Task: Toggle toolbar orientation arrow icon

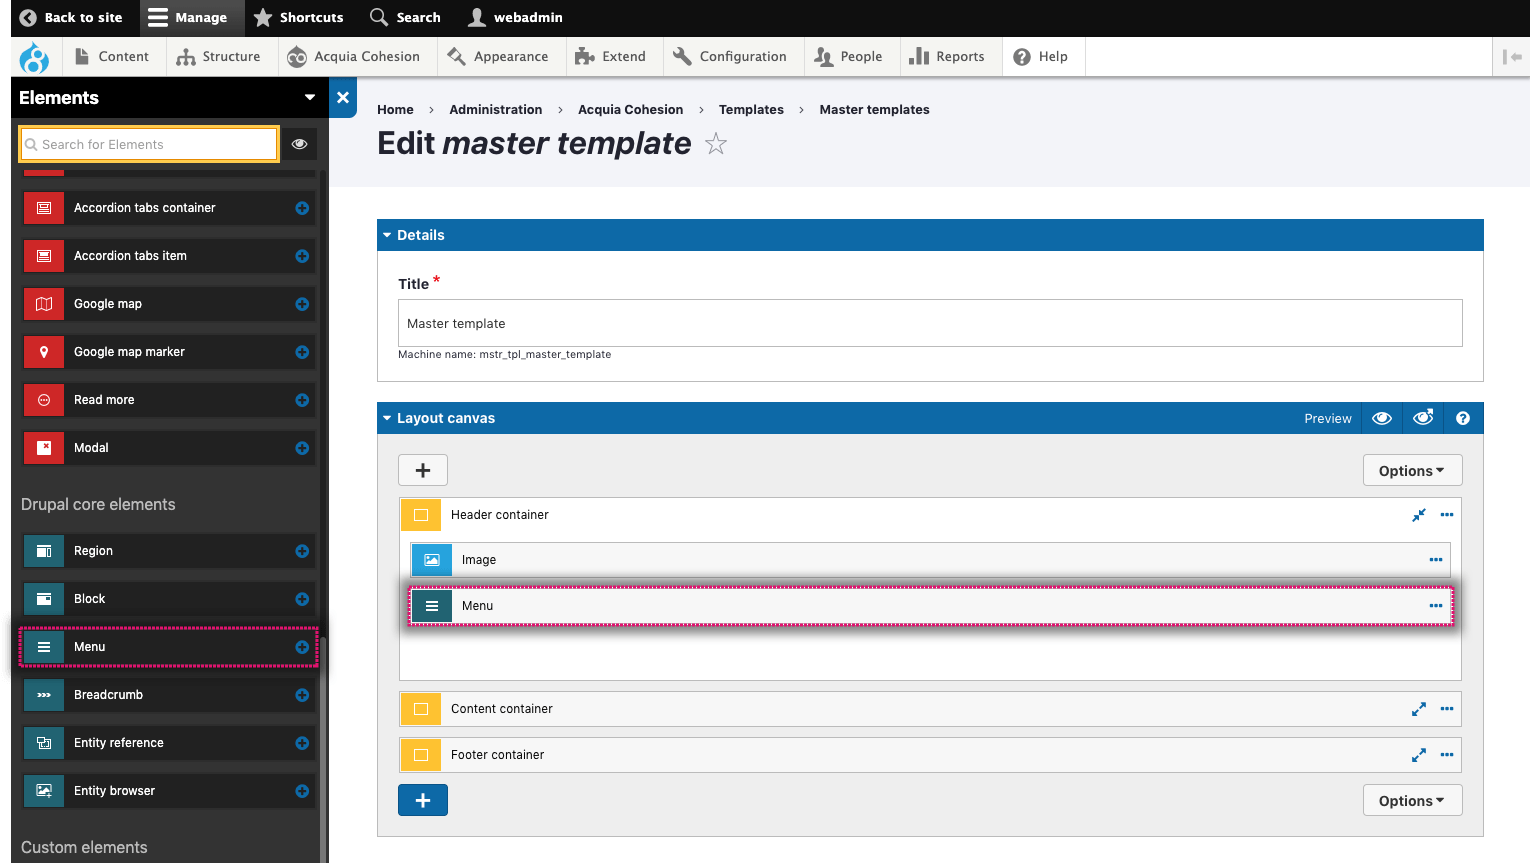Action: [x=1512, y=57]
